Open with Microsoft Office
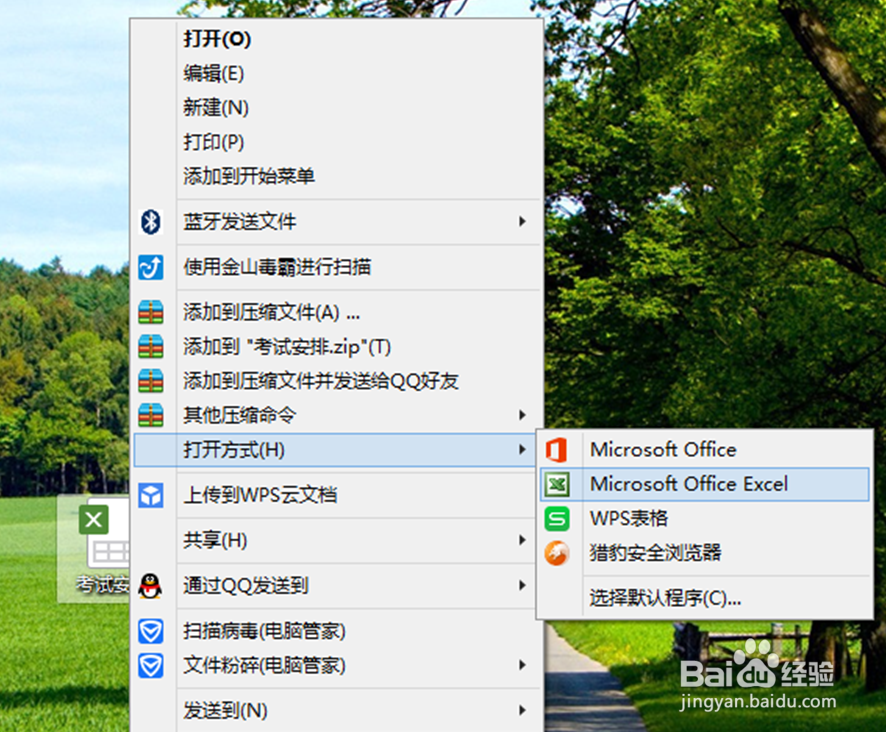The height and width of the screenshot is (732, 886). point(705,450)
